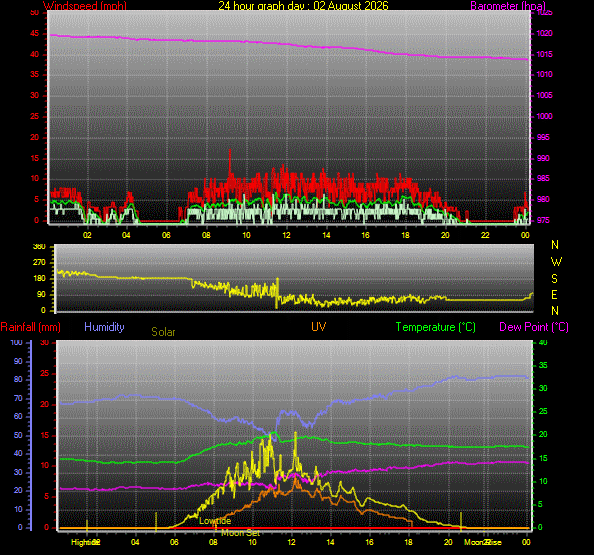Select the green 25 temperature axis value
The image size is (594, 555).
click(x=543, y=411)
